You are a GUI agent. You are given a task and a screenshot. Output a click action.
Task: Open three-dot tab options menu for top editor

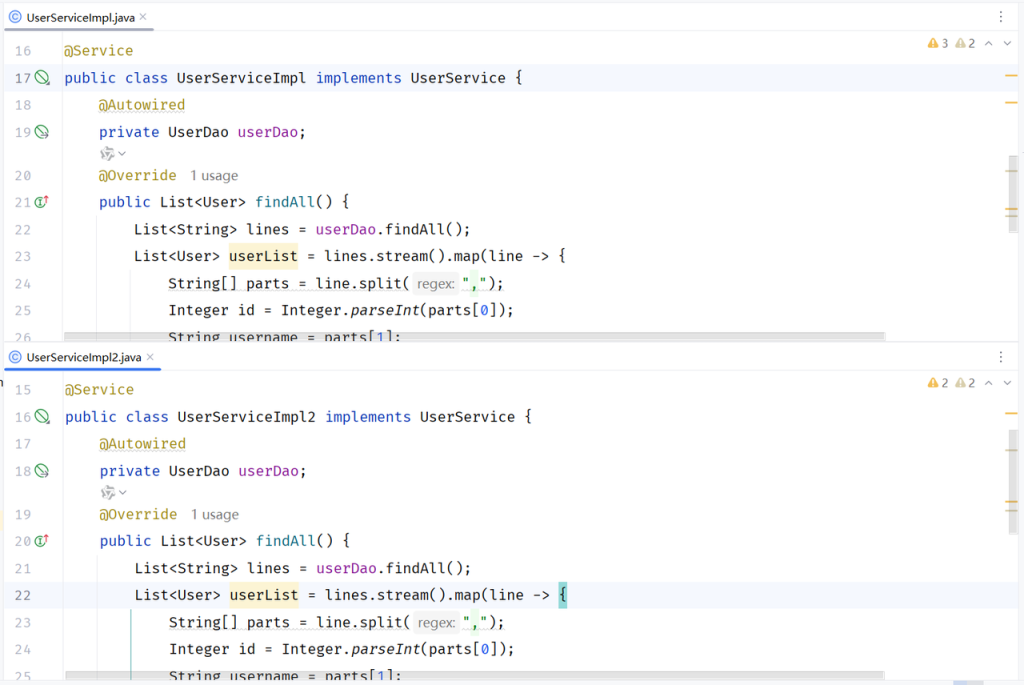click(x=1001, y=17)
